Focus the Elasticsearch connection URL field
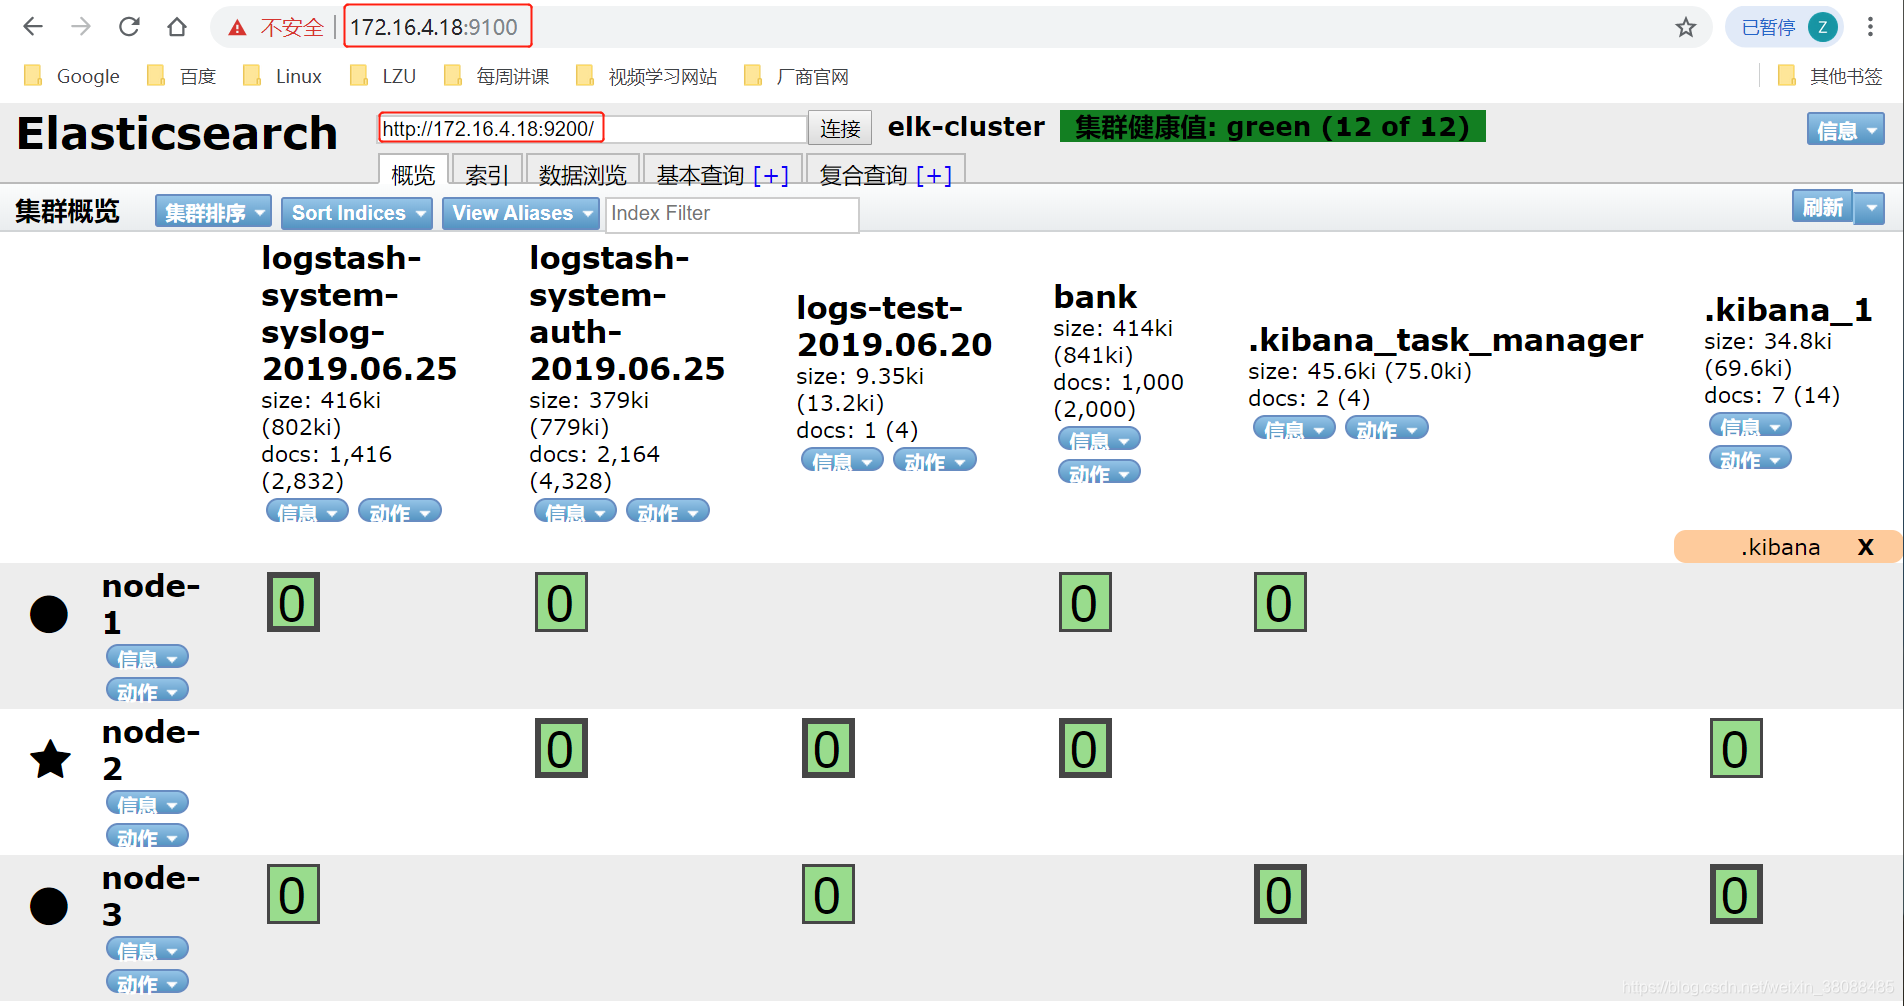The image size is (1904, 1006). (592, 128)
